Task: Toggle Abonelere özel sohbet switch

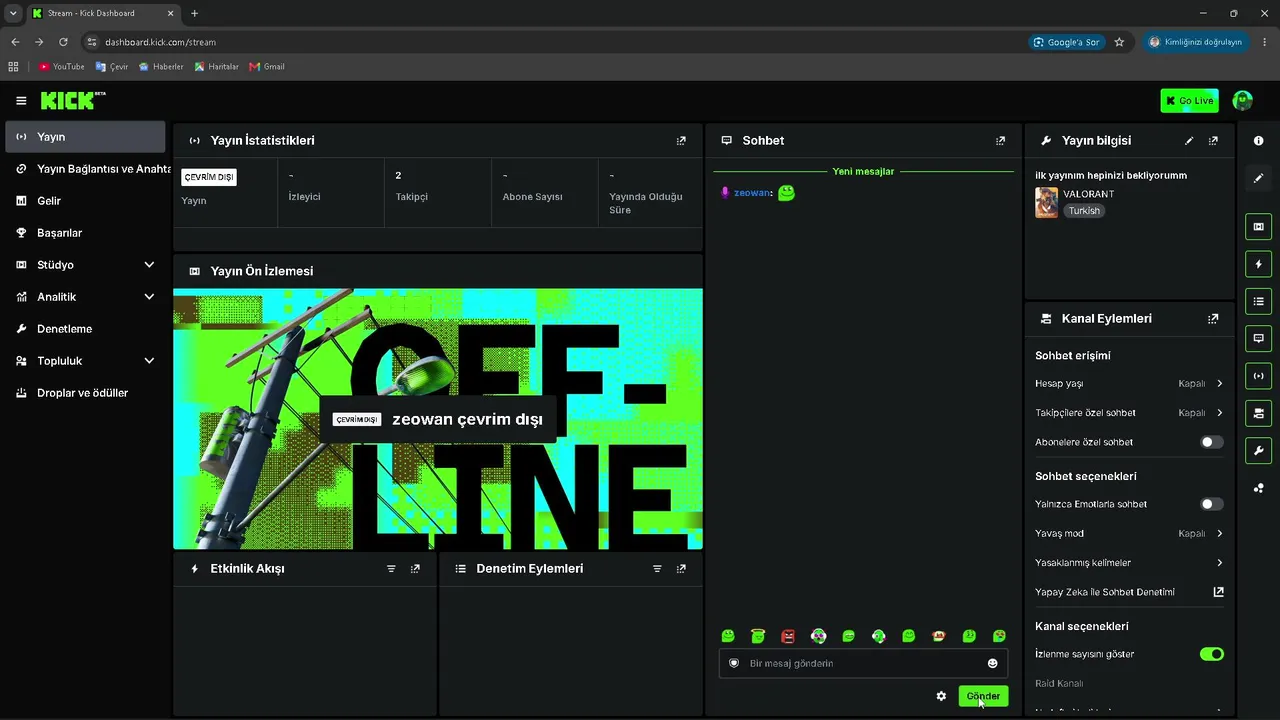Action: tap(1211, 442)
